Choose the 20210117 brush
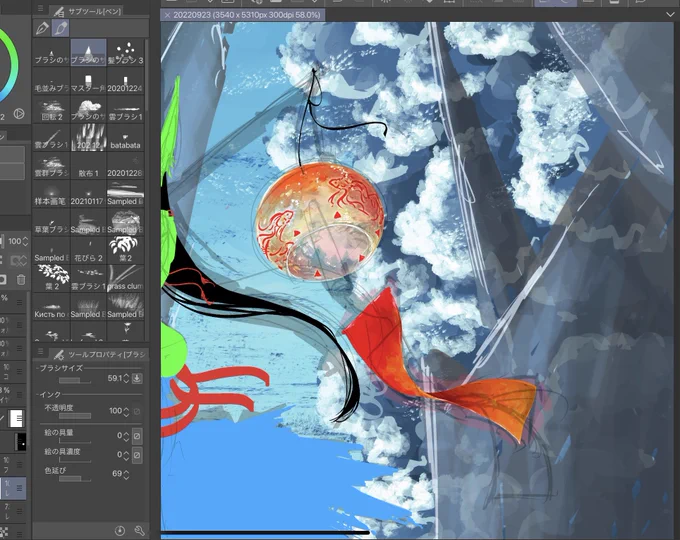This screenshot has width=680, height=540. coord(88,194)
